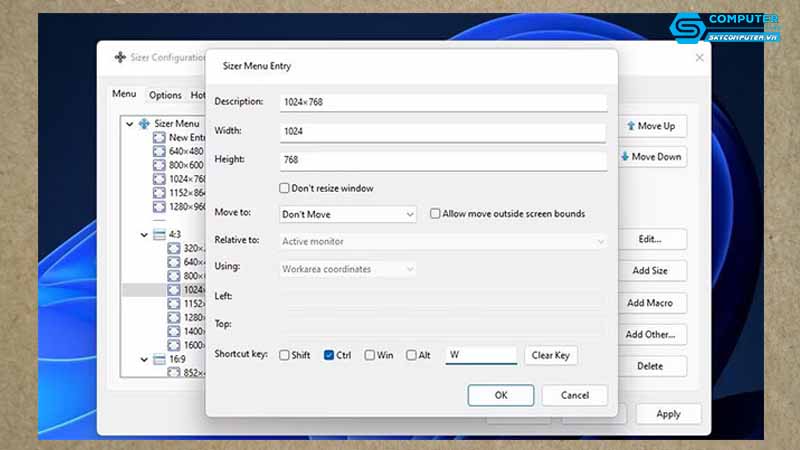Confirm the dialog with OK

pos(500,395)
